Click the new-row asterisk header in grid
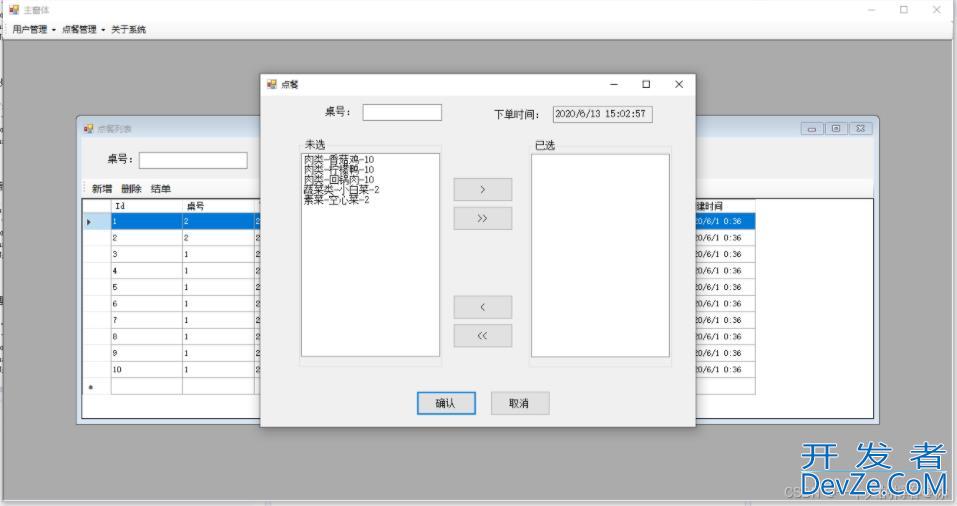This screenshot has width=957, height=506. (96, 386)
